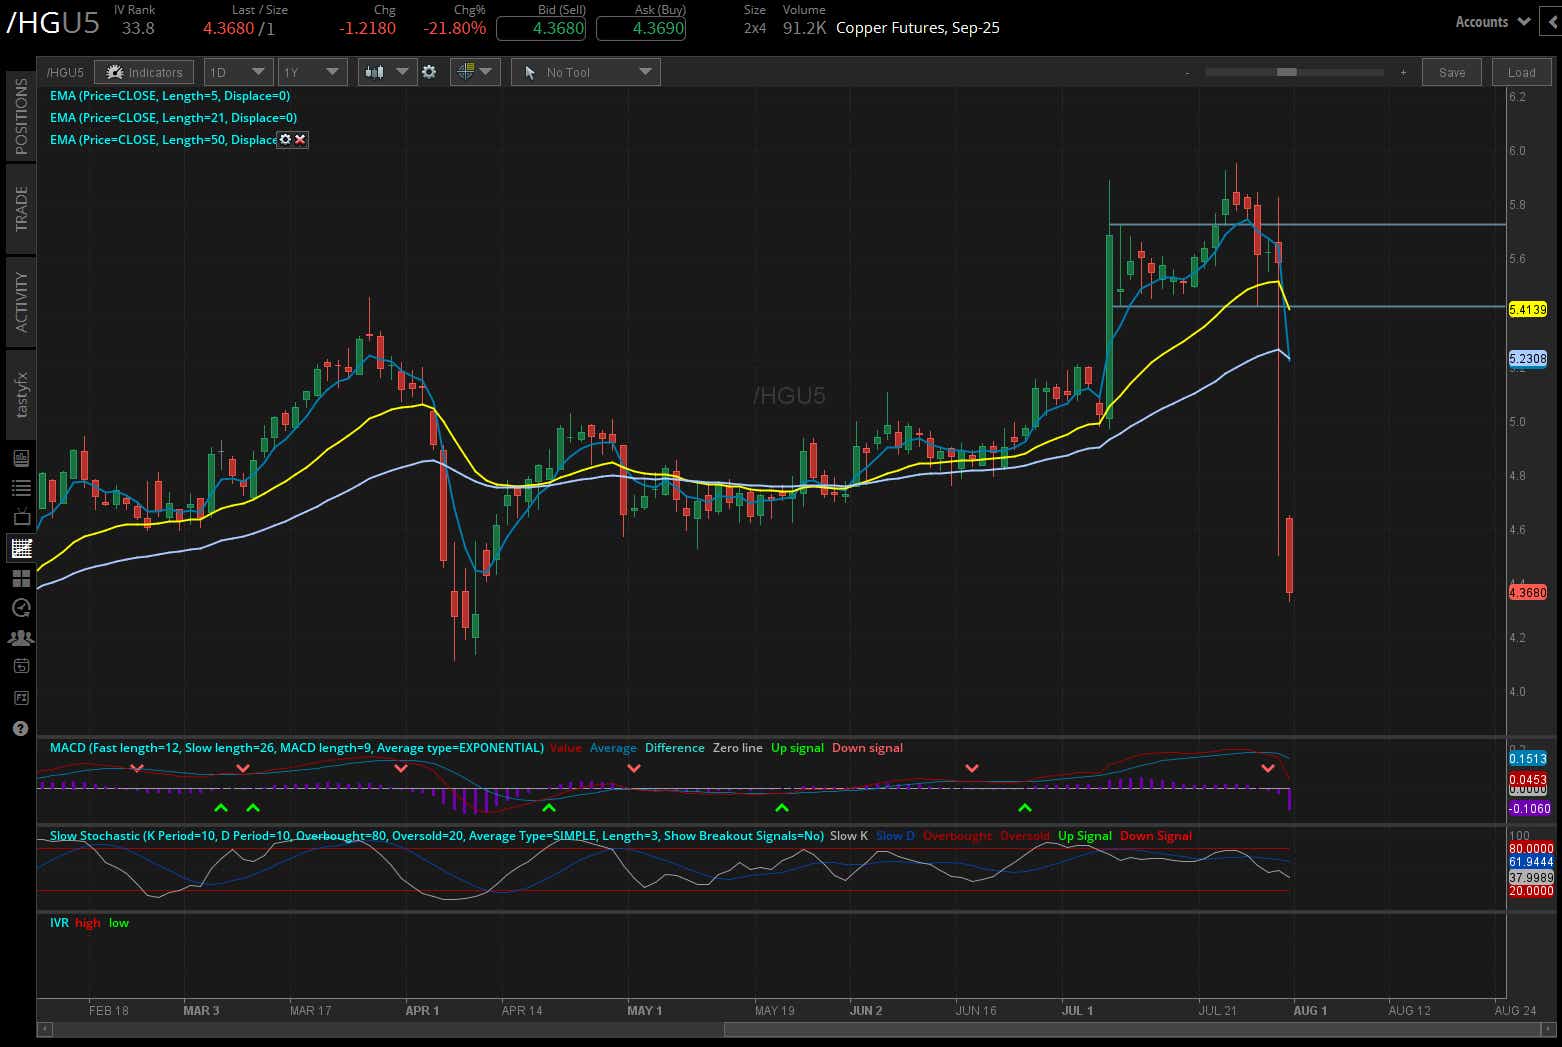
Task: Toggle IVR high display
Action: click(87, 922)
